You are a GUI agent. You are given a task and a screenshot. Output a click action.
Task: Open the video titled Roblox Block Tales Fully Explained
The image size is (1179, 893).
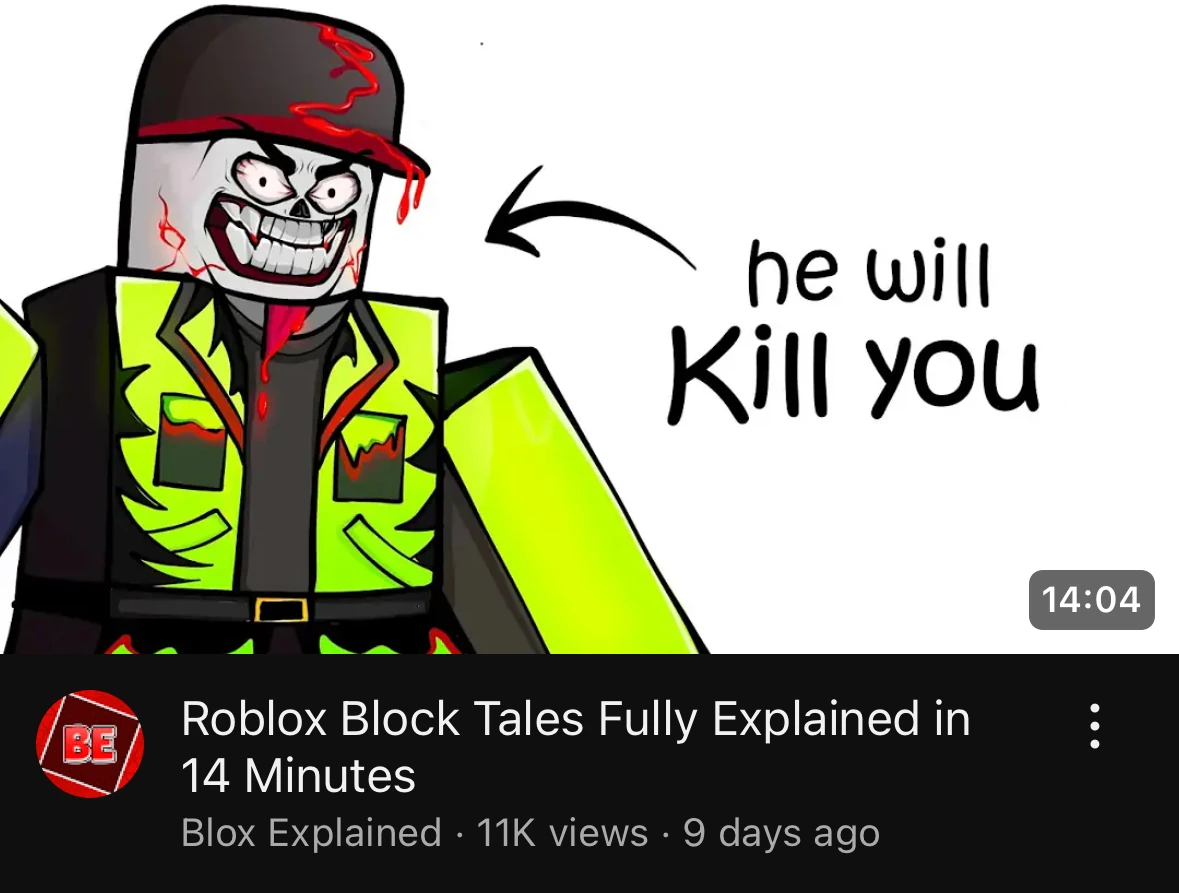[575, 746]
